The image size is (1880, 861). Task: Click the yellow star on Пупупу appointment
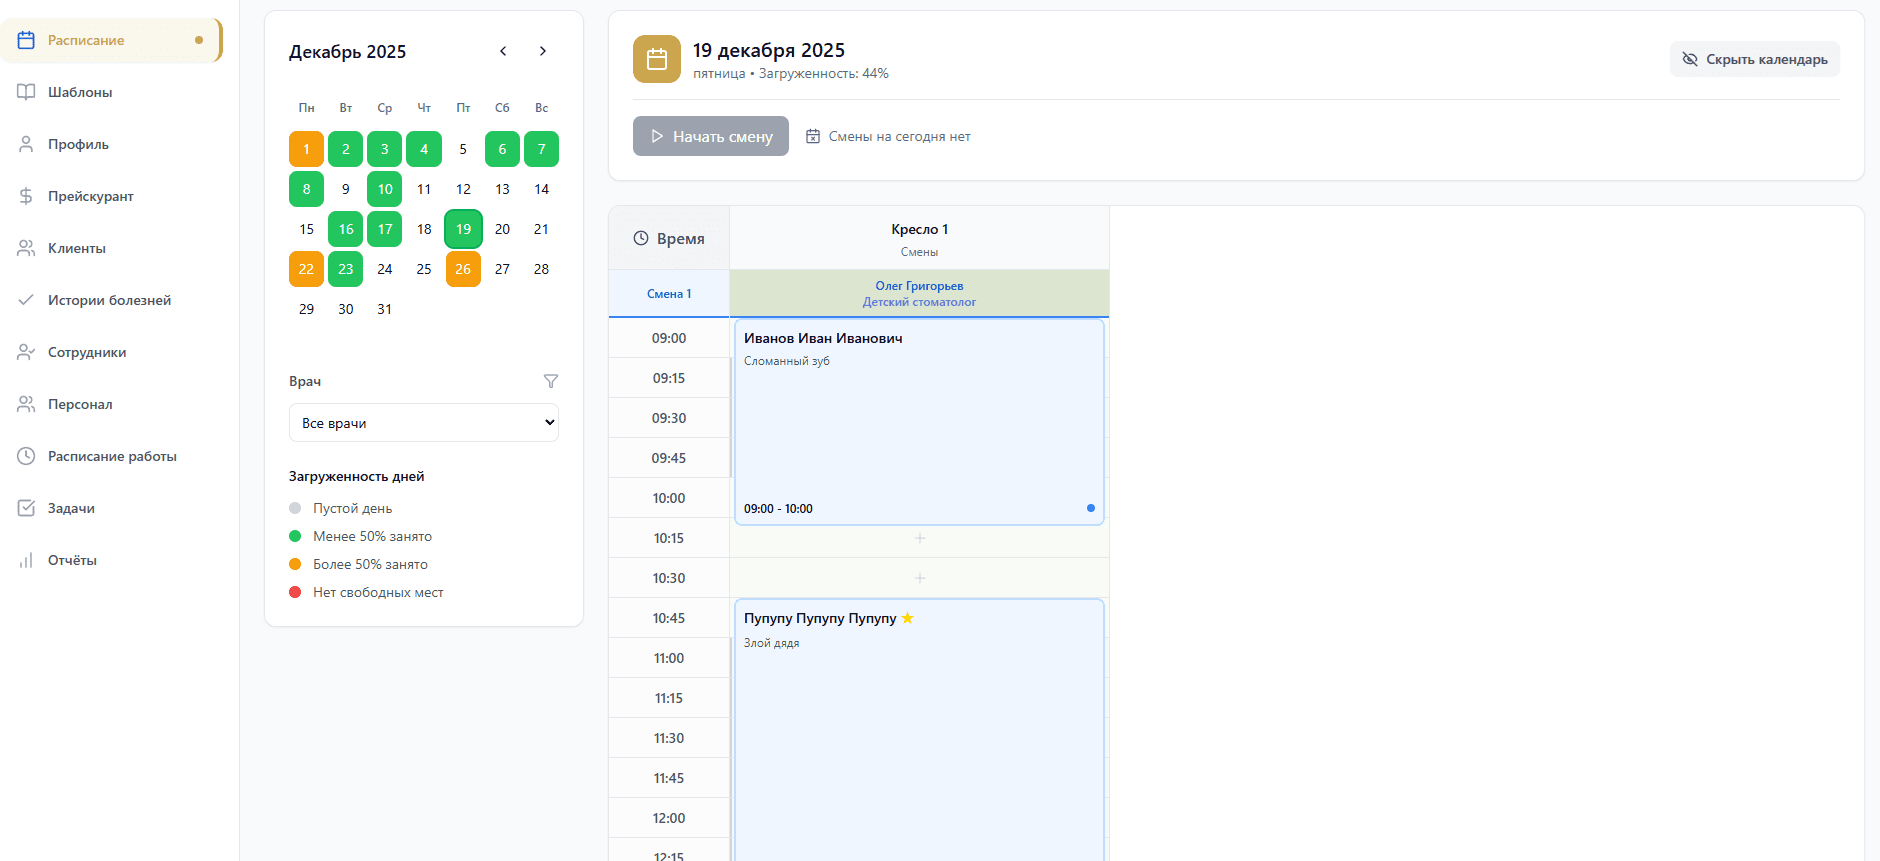click(x=908, y=618)
